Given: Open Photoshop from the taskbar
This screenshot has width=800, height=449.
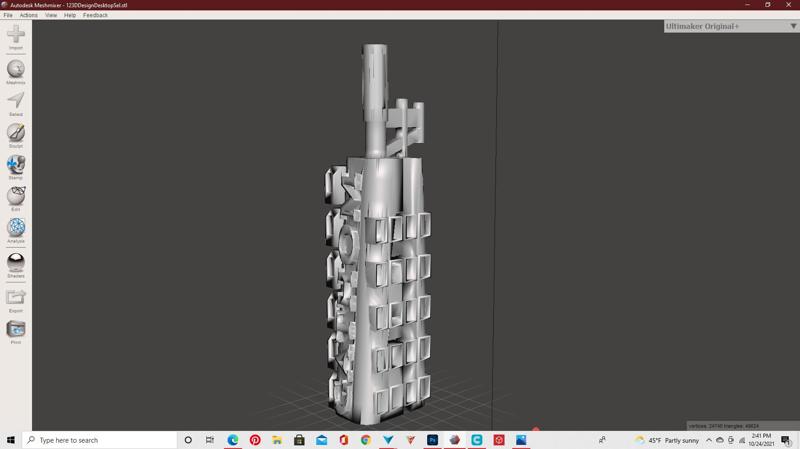Looking at the screenshot, I should (x=432, y=440).
